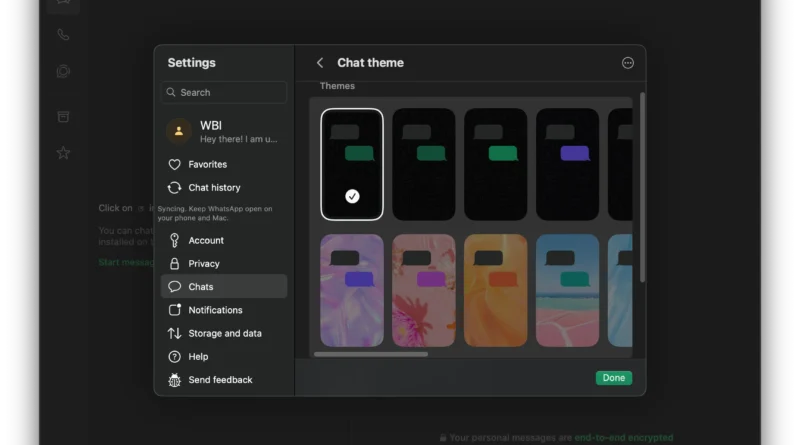Image resolution: width=800 pixels, height=445 pixels.
Task: Open Account settings entry
Action: click(x=224, y=240)
